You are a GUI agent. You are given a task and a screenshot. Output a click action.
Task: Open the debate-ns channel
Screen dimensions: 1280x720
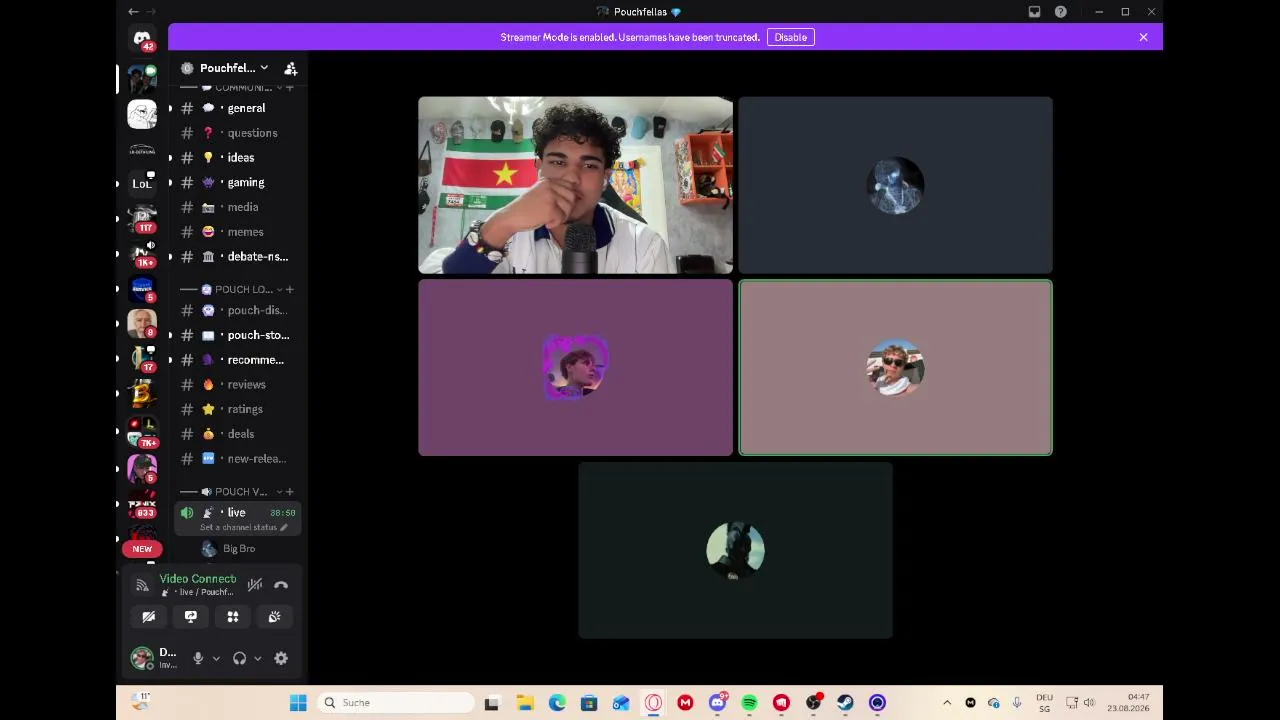(x=236, y=256)
